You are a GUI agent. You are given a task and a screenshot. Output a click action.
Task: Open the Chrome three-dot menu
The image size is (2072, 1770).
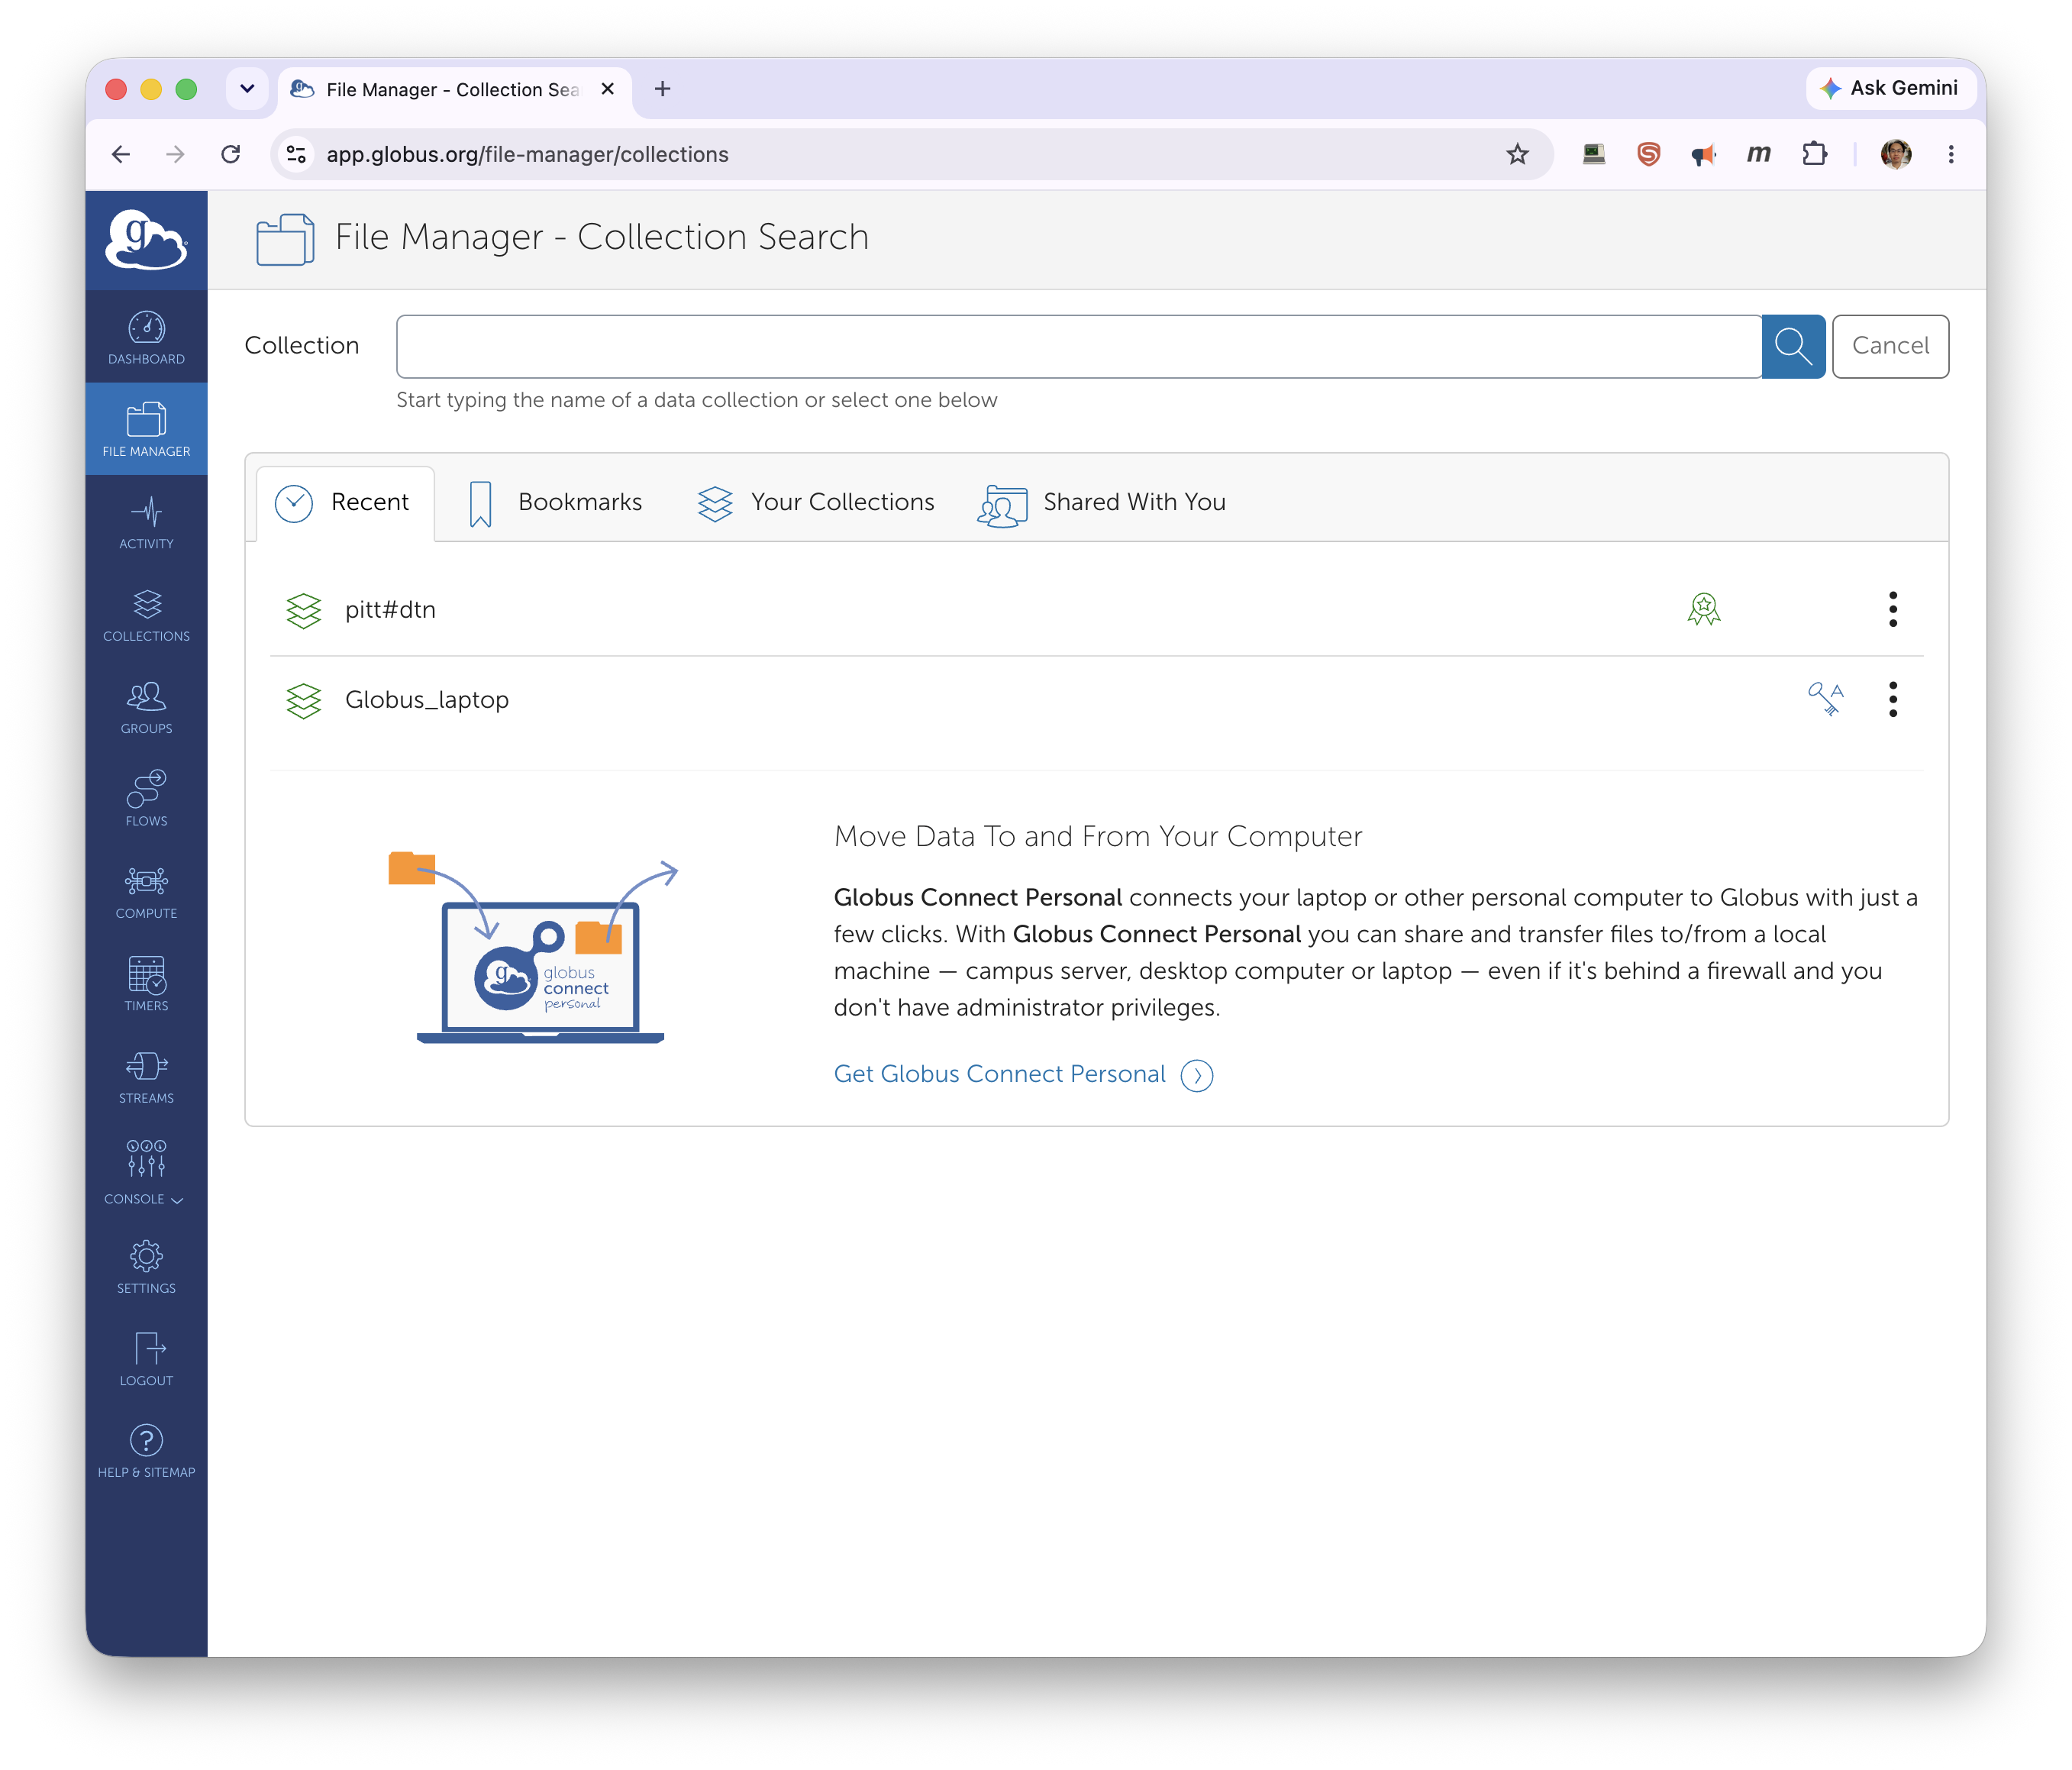1950,154
